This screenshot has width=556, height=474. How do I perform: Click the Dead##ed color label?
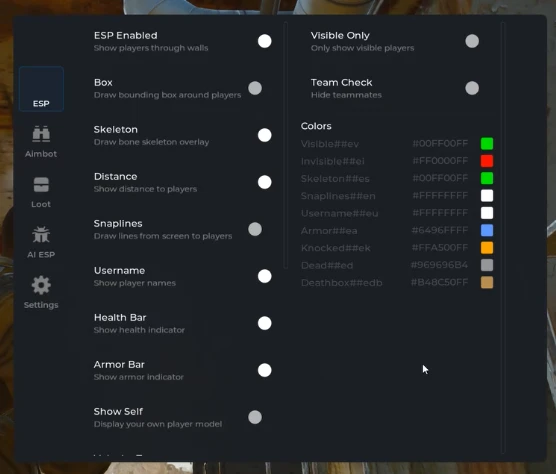point(327,266)
